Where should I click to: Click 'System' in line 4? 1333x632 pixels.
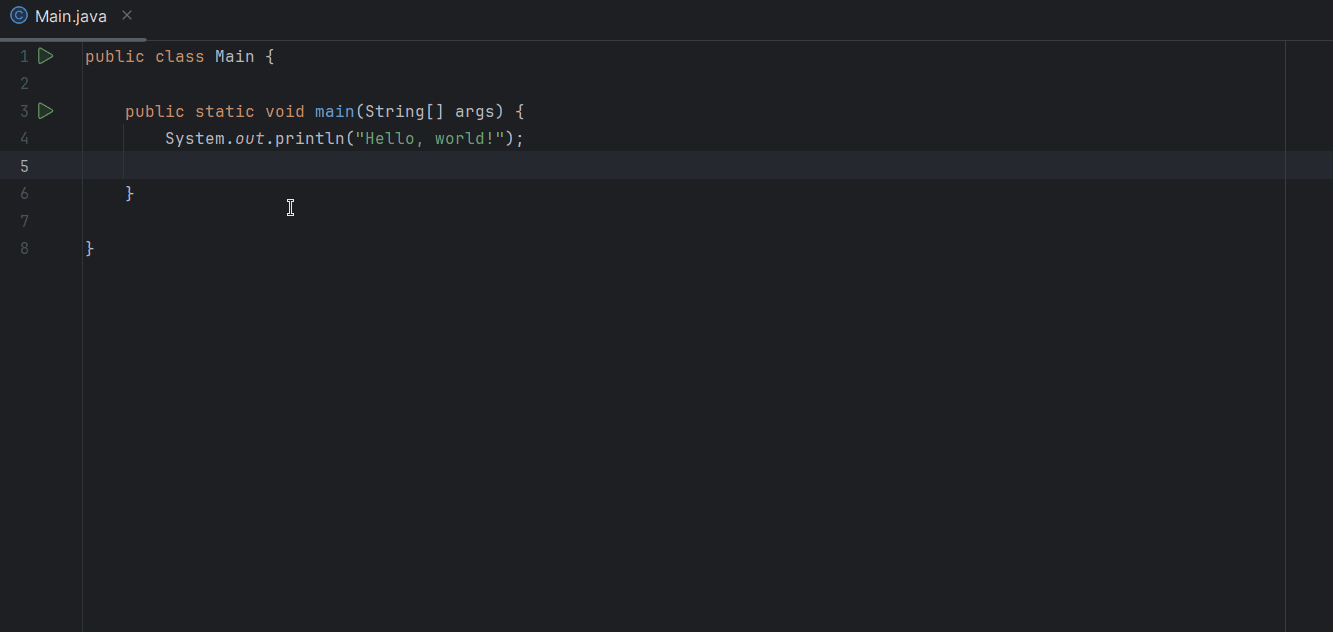pos(195,139)
